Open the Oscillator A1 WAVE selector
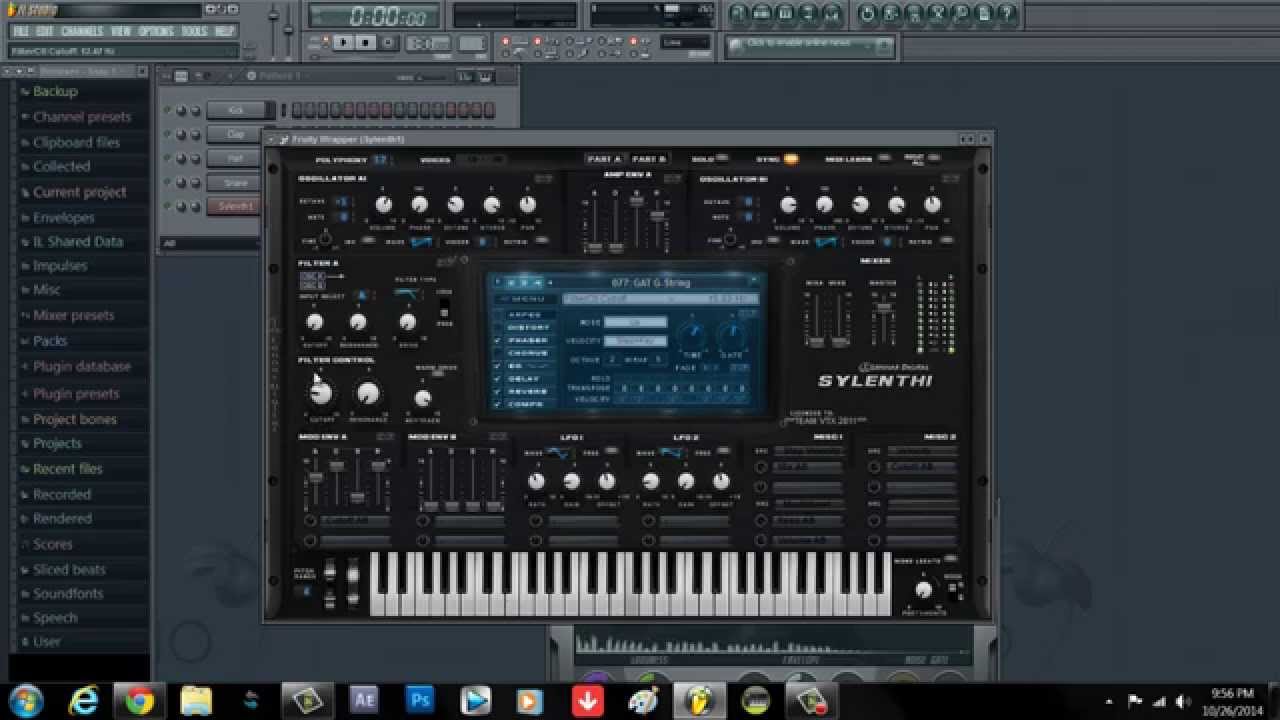Viewport: 1280px width, 720px height. click(421, 241)
